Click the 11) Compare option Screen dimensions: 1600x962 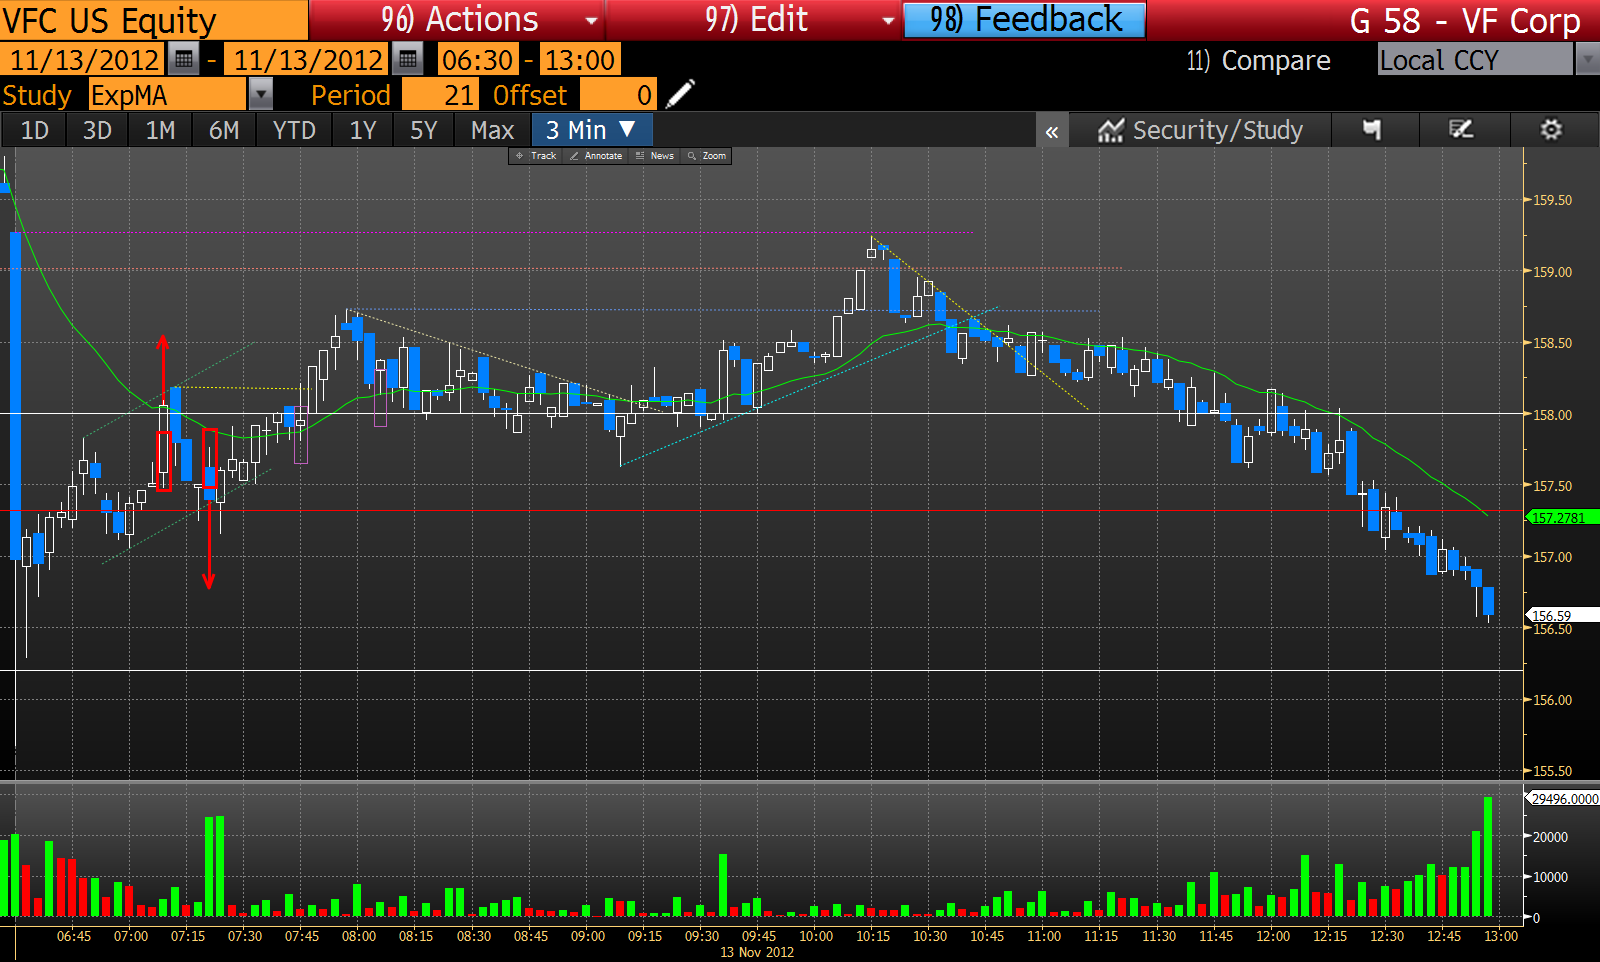click(x=1258, y=61)
